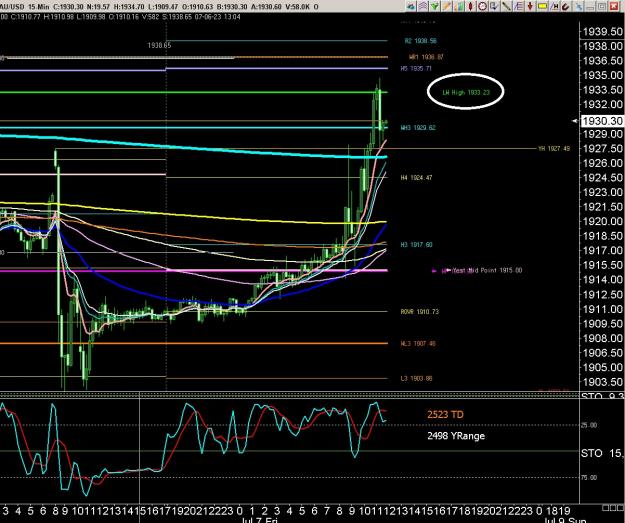Click the 'WH3 1929.62' level label
The image size is (625, 523).
(x=418, y=128)
